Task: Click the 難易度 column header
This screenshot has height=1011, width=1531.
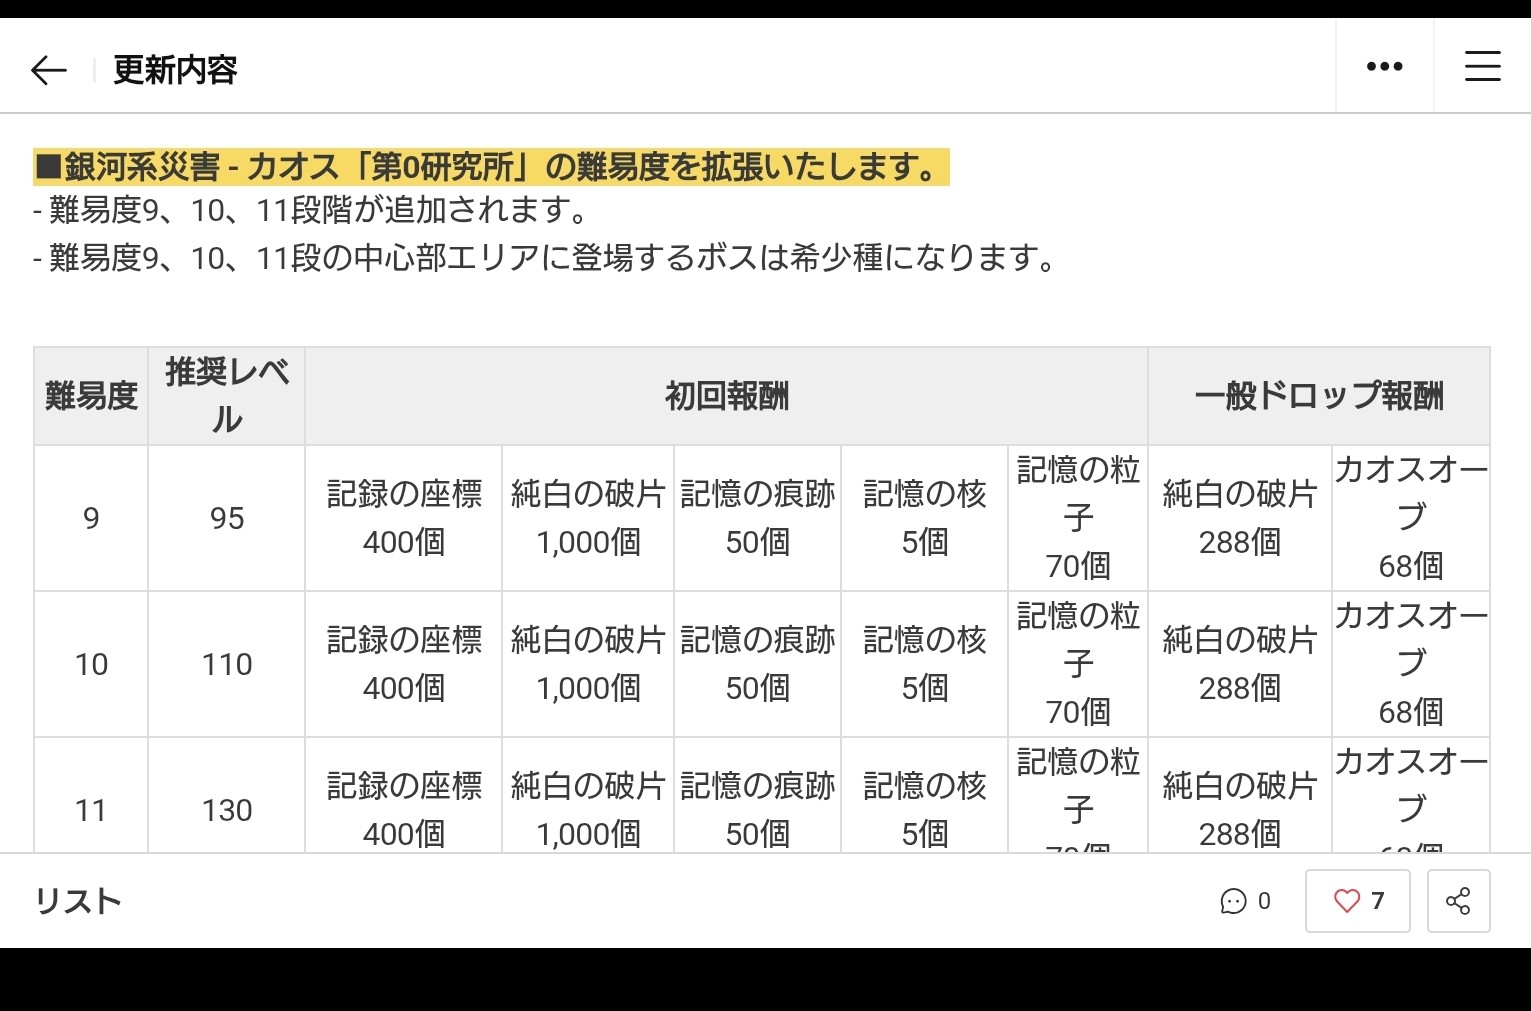Action: (x=91, y=397)
